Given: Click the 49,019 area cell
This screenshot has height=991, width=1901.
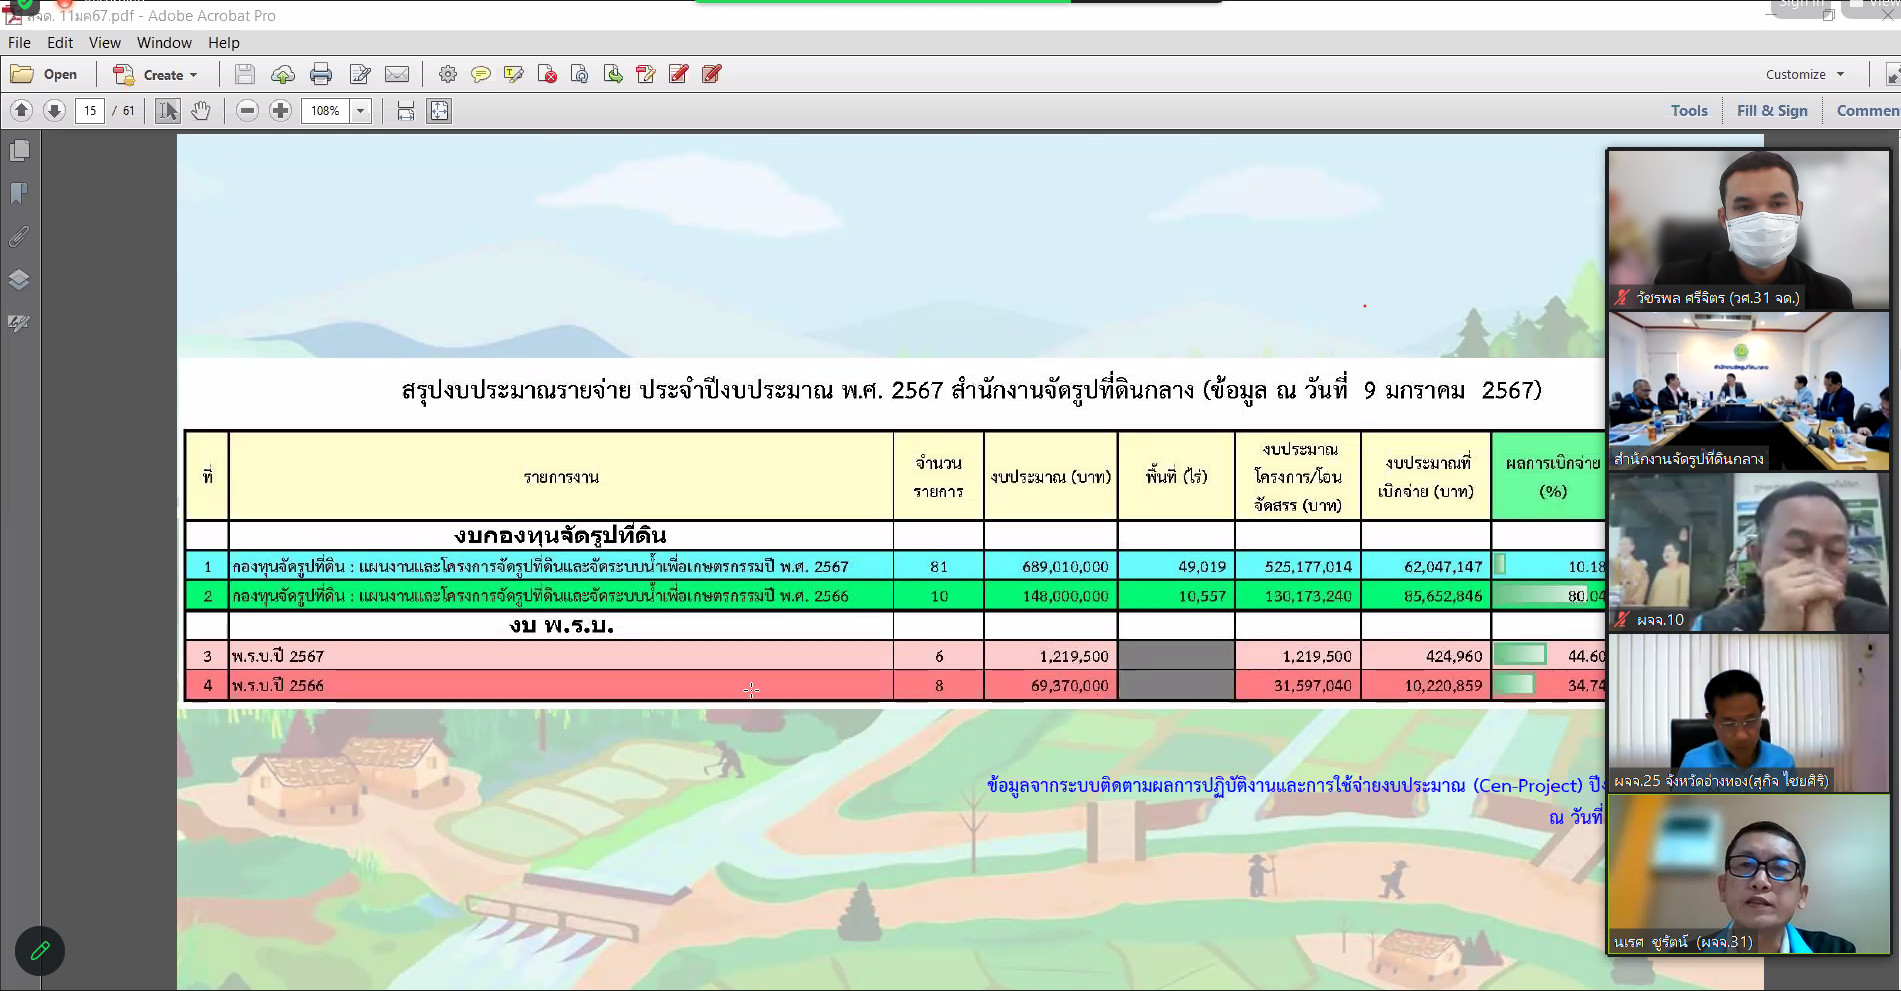Looking at the screenshot, I should (1176, 566).
